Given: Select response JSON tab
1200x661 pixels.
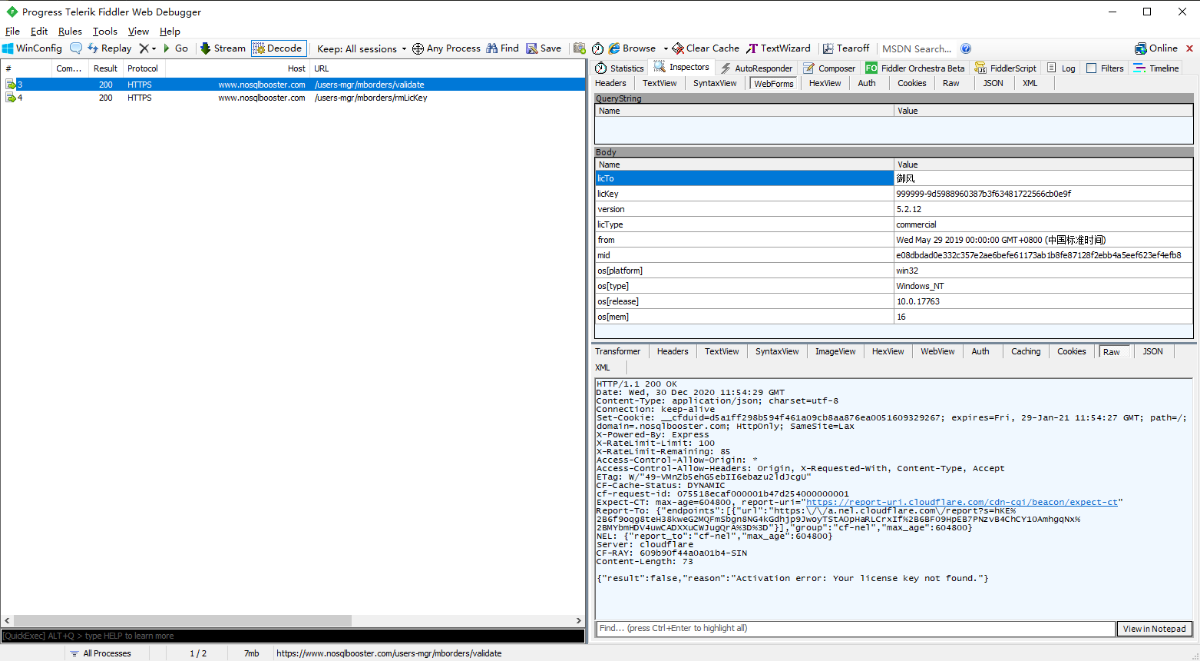Looking at the screenshot, I should pyautogui.click(x=1153, y=351).
